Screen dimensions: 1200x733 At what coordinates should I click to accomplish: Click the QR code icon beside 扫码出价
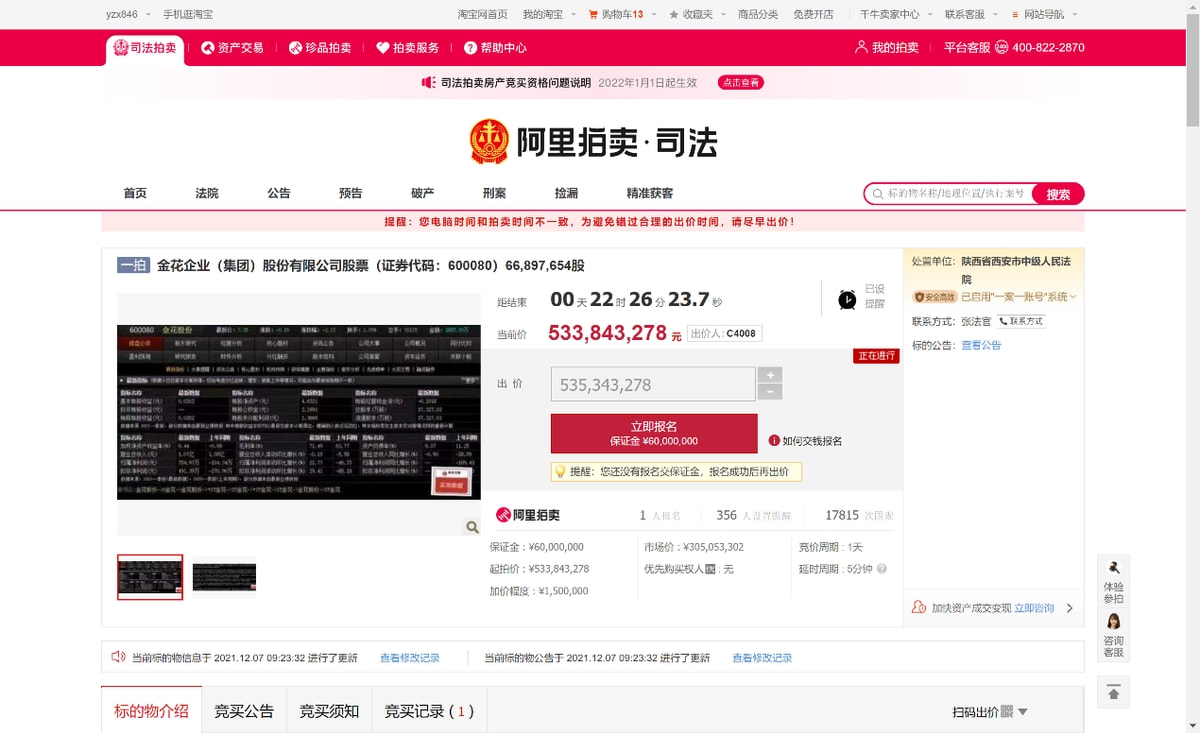point(1007,712)
